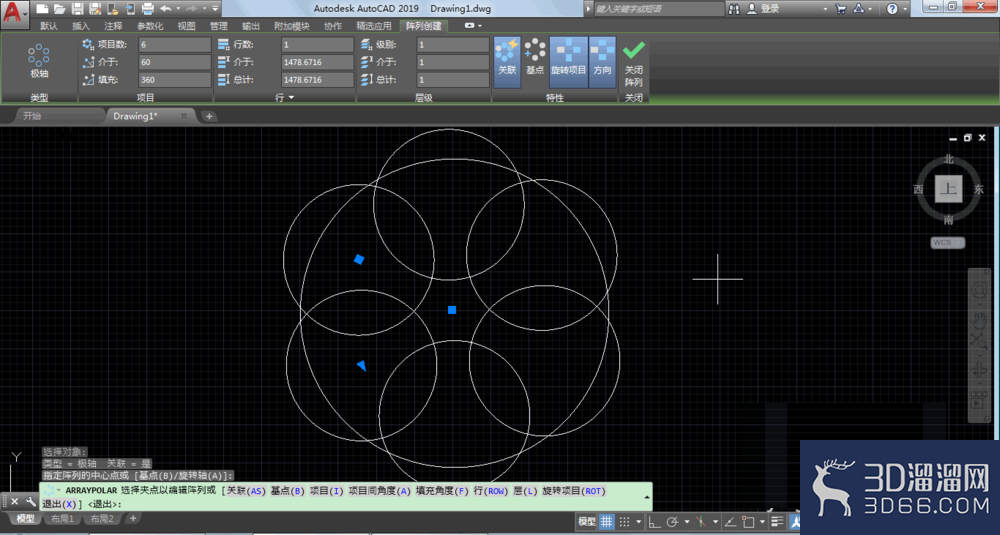Expand Customize Quick Access Toolbar dropdown
The width and height of the screenshot is (1000, 535).
(215, 9)
